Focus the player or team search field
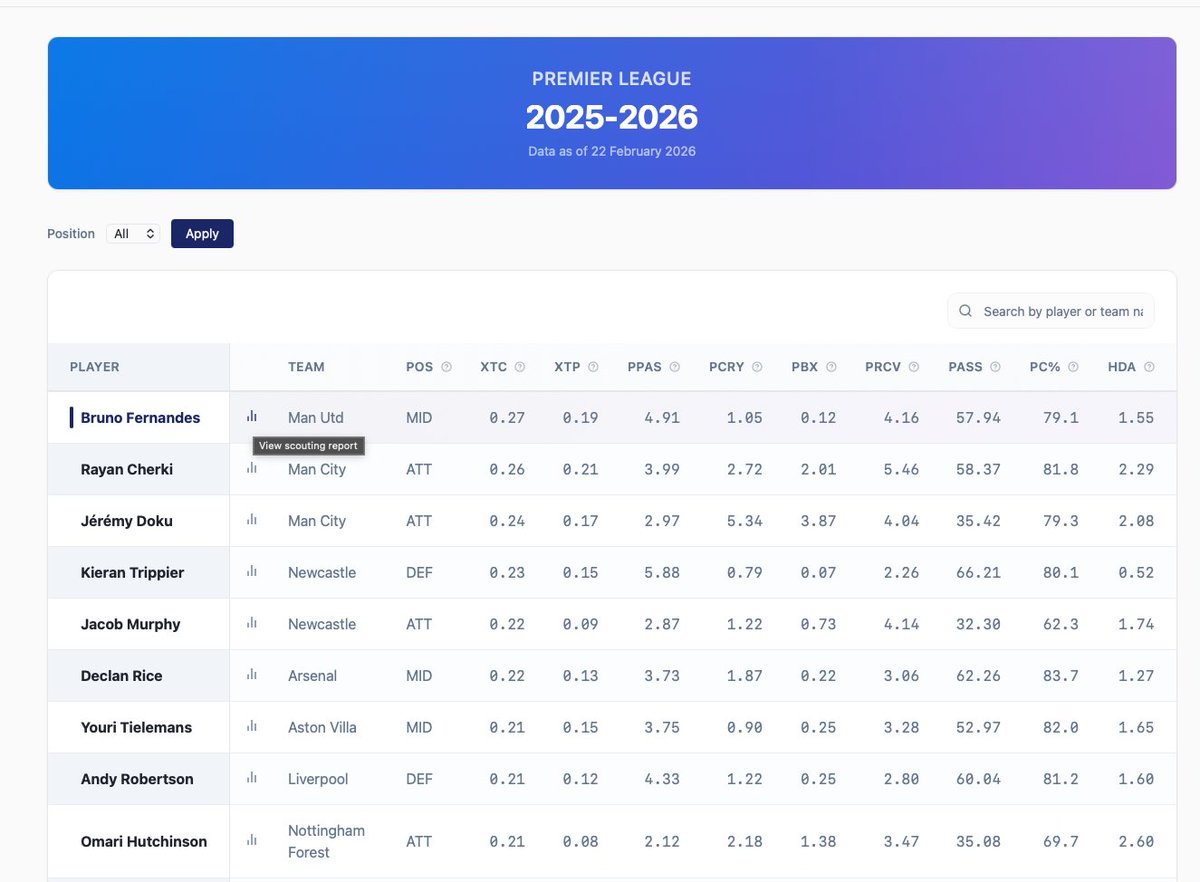1200x882 pixels. pyautogui.click(x=1051, y=311)
